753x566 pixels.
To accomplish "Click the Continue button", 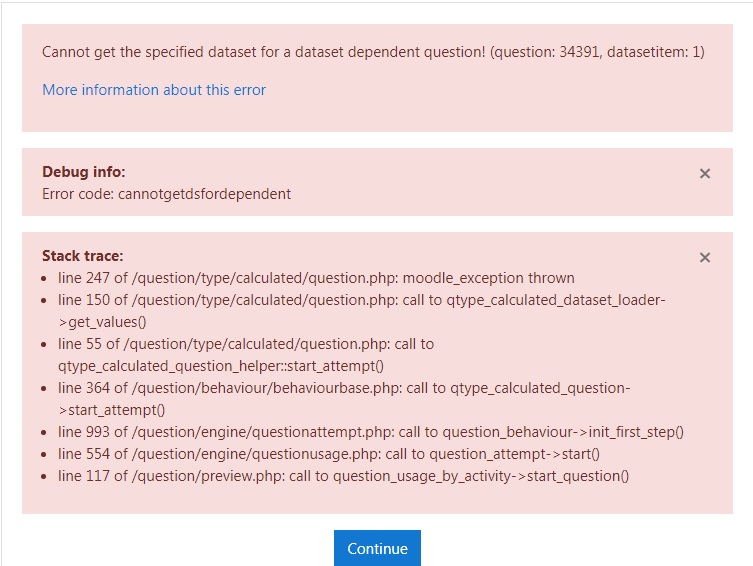I will tap(377, 548).
